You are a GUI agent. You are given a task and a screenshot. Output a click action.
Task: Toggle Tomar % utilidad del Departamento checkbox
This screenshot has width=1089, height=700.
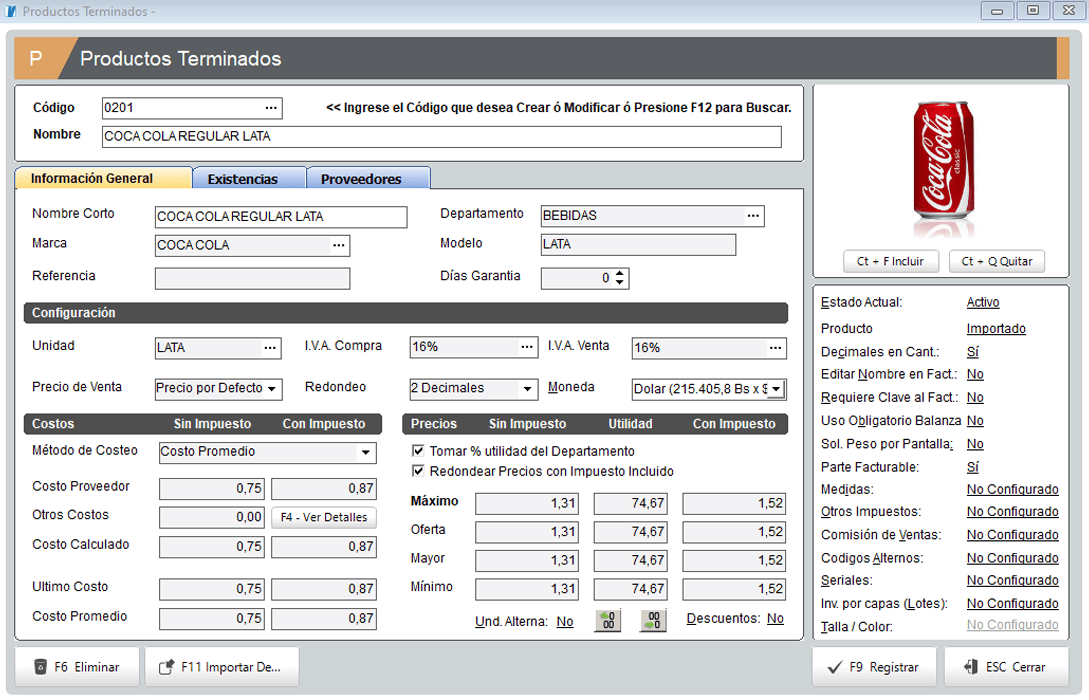click(418, 451)
